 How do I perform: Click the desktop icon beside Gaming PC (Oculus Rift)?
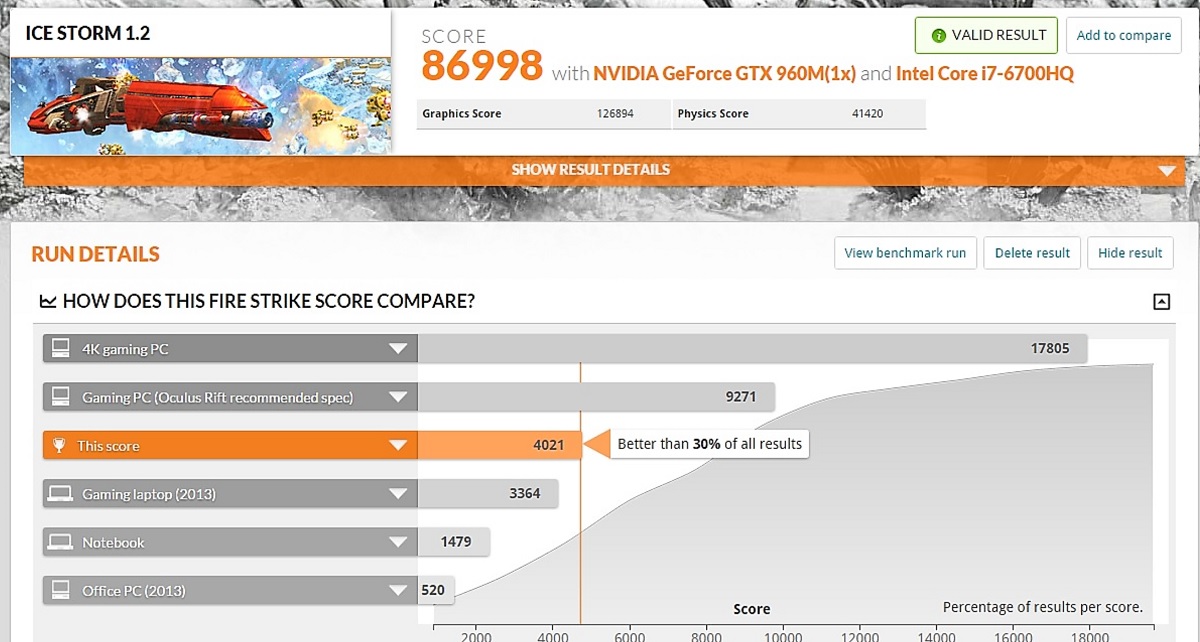tap(60, 397)
